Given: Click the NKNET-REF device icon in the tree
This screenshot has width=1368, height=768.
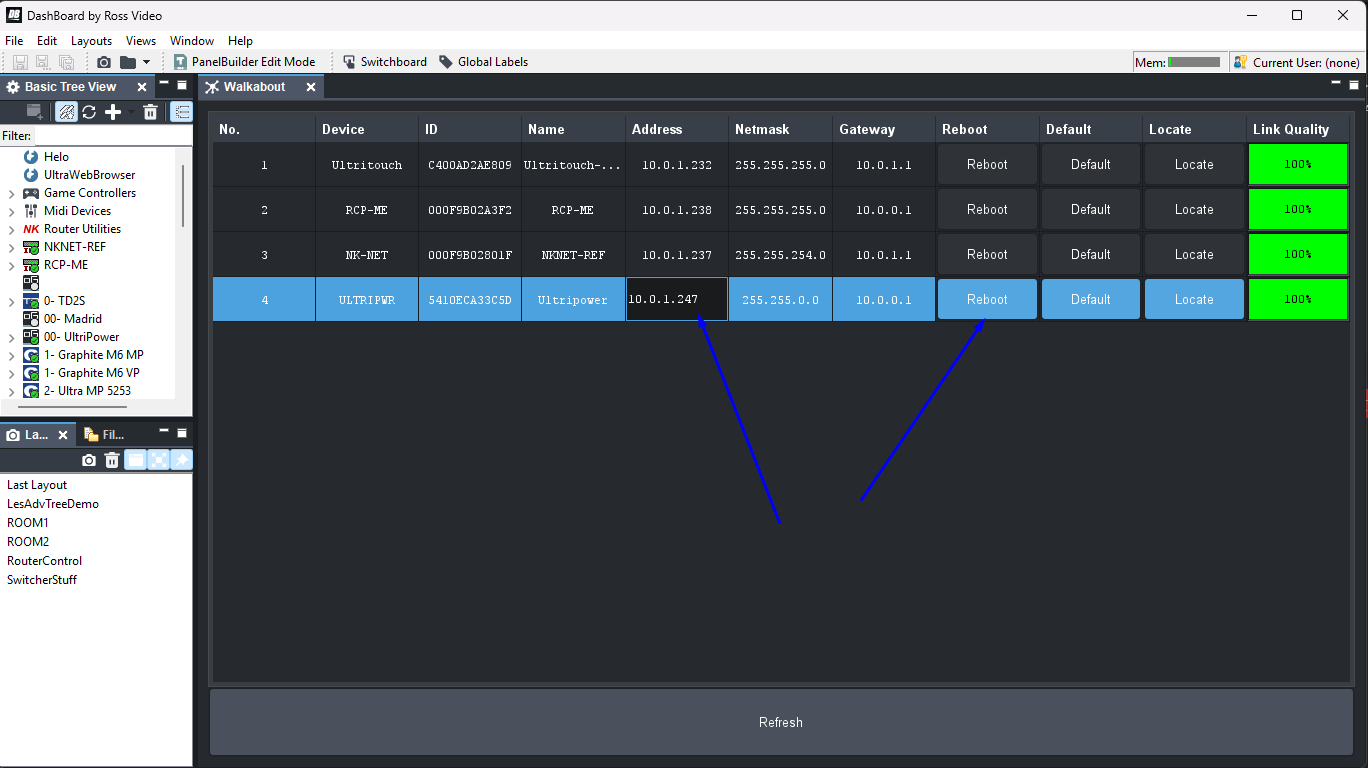Looking at the screenshot, I should 31,247.
